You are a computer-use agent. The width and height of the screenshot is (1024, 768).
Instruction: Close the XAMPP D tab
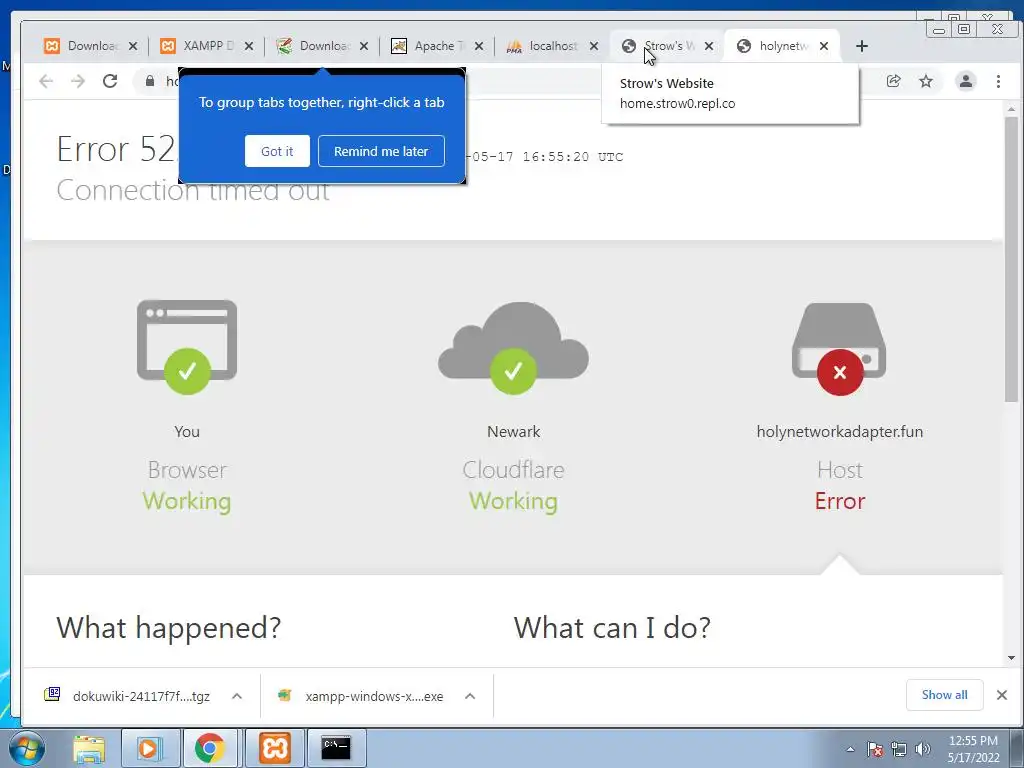coord(249,46)
